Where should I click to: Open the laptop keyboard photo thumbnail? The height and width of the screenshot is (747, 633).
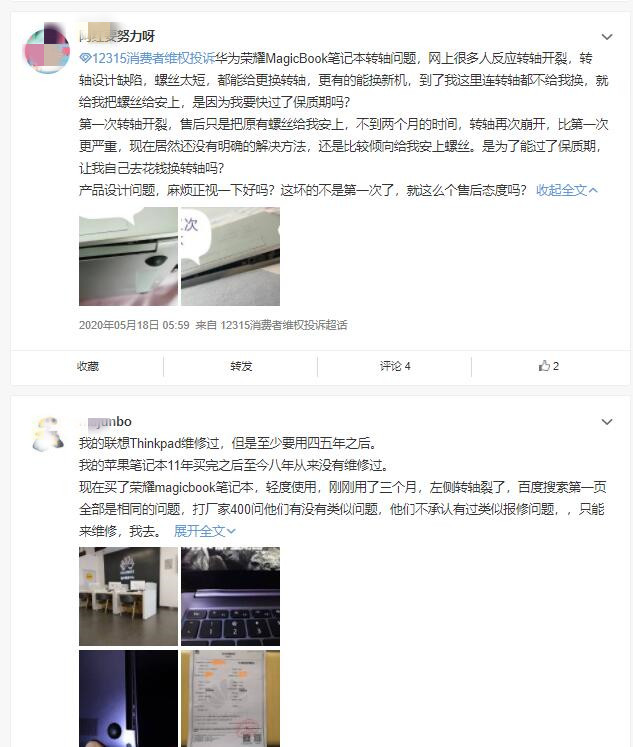tap(231, 596)
